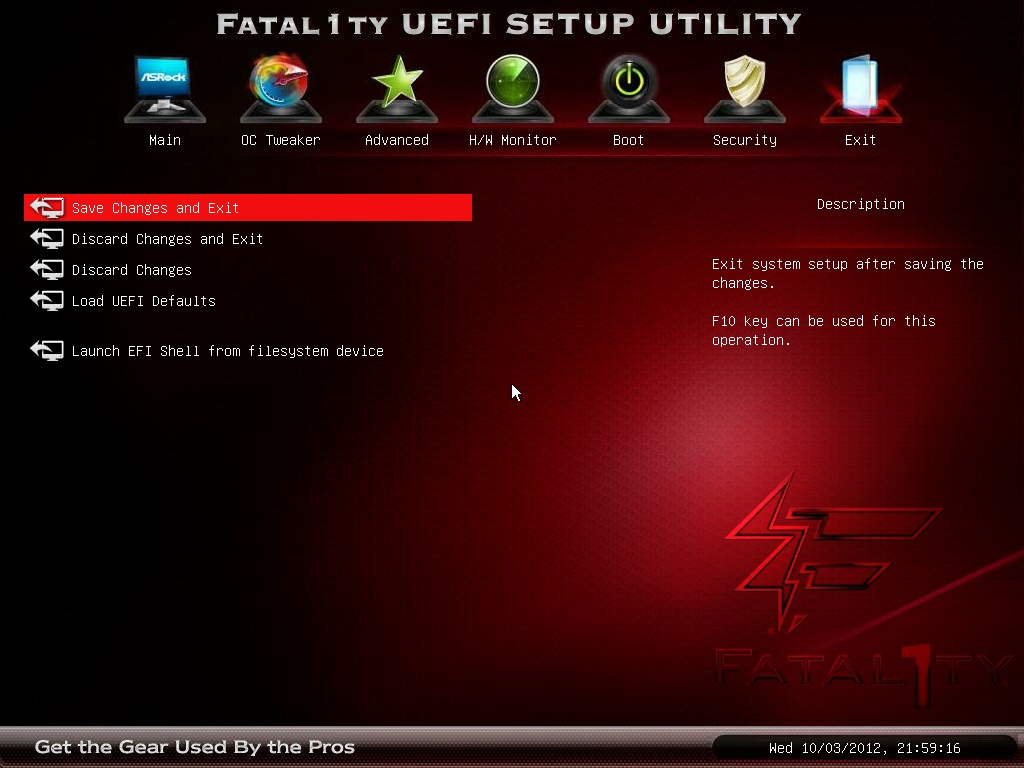This screenshot has height=768, width=1024.
Task: Open the Main section via the ASRock monitor icon
Action: coord(165,89)
